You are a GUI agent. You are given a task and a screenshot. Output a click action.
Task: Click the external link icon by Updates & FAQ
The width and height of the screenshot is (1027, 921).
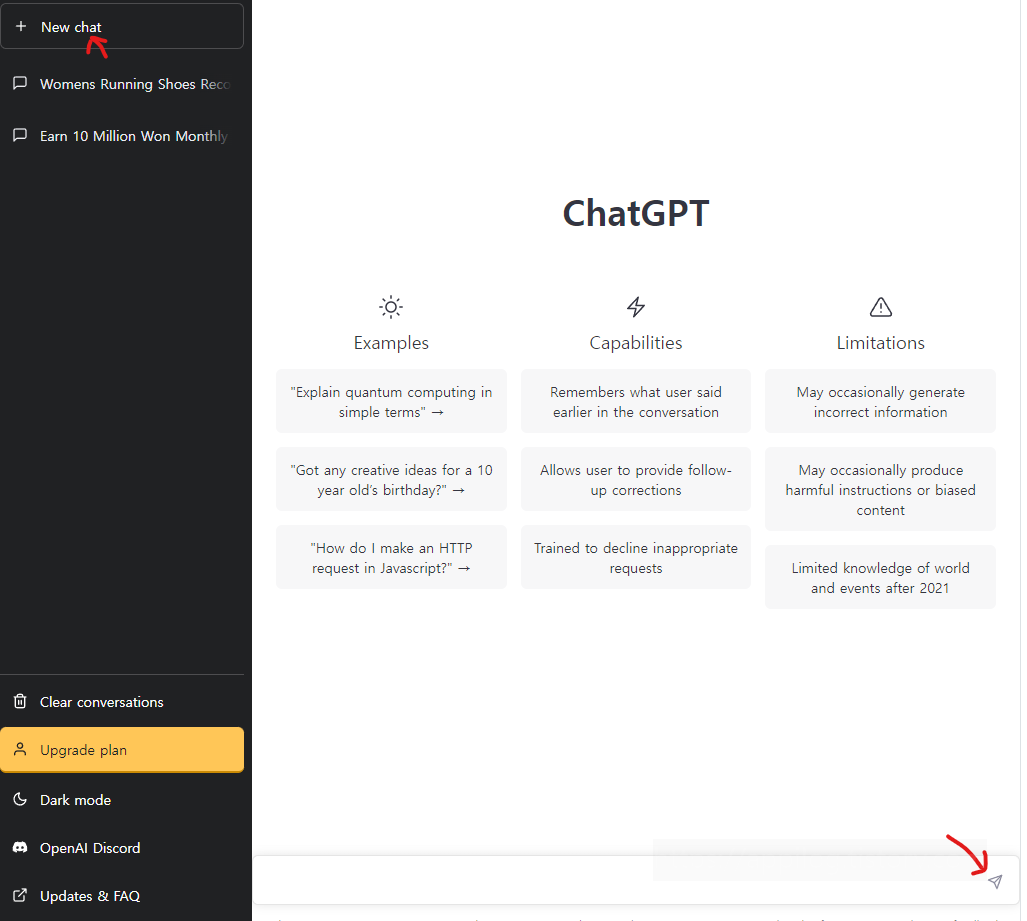tap(20, 895)
